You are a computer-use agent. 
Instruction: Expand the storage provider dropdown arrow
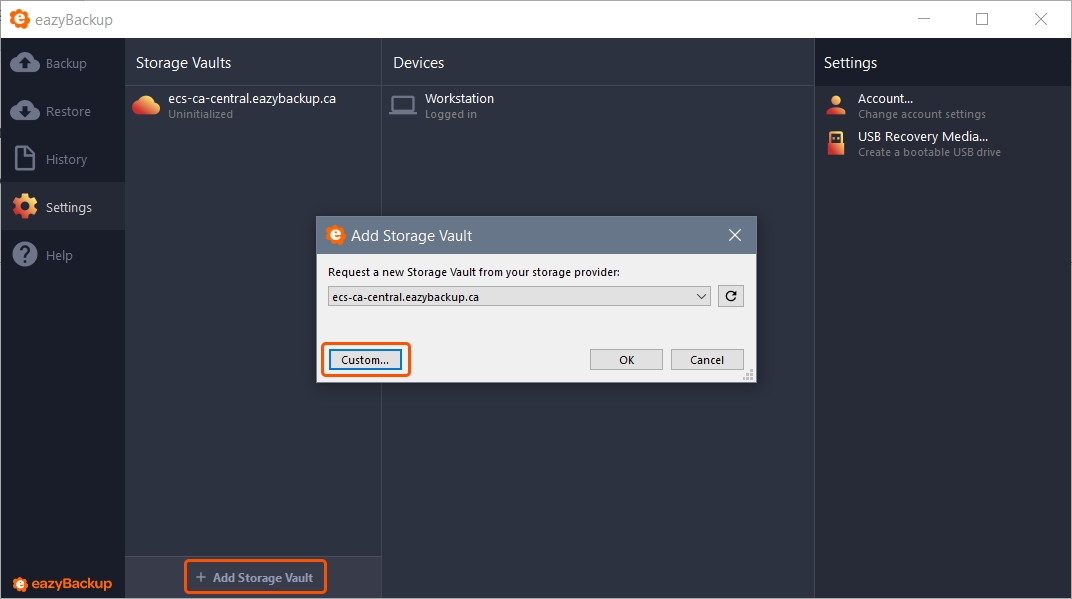click(x=701, y=296)
